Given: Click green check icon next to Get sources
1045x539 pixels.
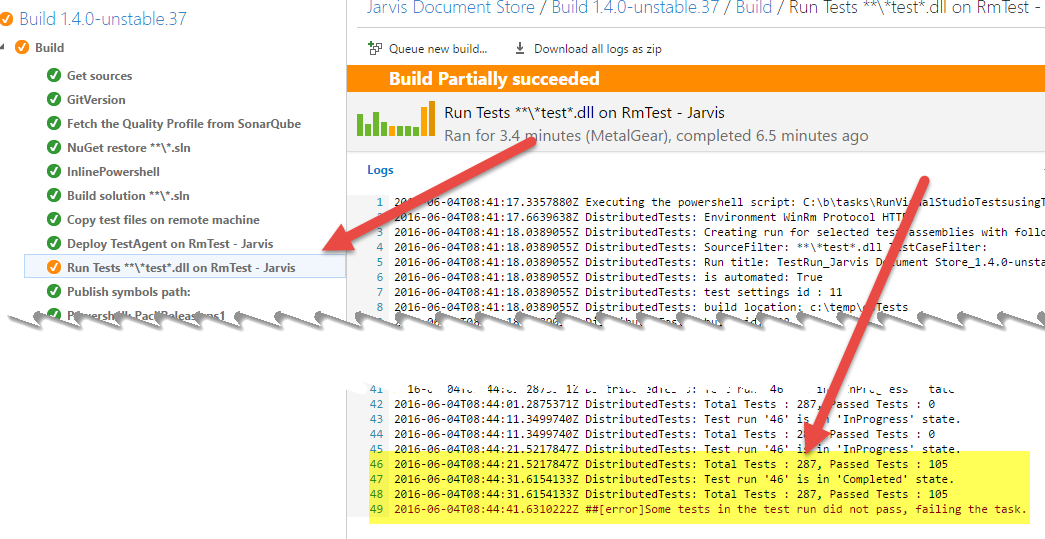Looking at the screenshot, I should [x=54, y=75].
